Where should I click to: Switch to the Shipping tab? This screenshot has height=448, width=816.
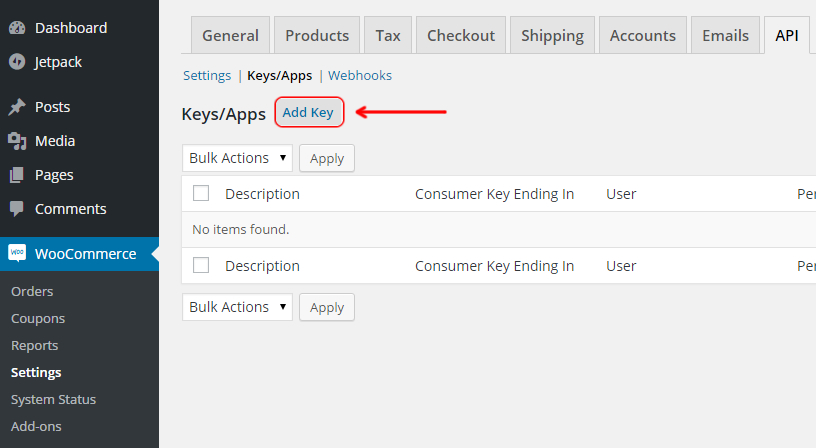coord(552,35)
